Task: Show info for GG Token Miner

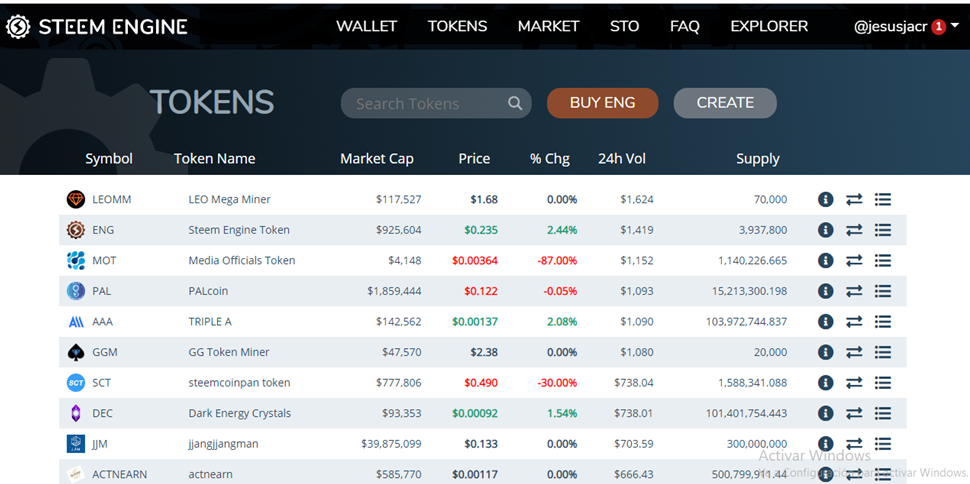Action: tap(825, 352)
